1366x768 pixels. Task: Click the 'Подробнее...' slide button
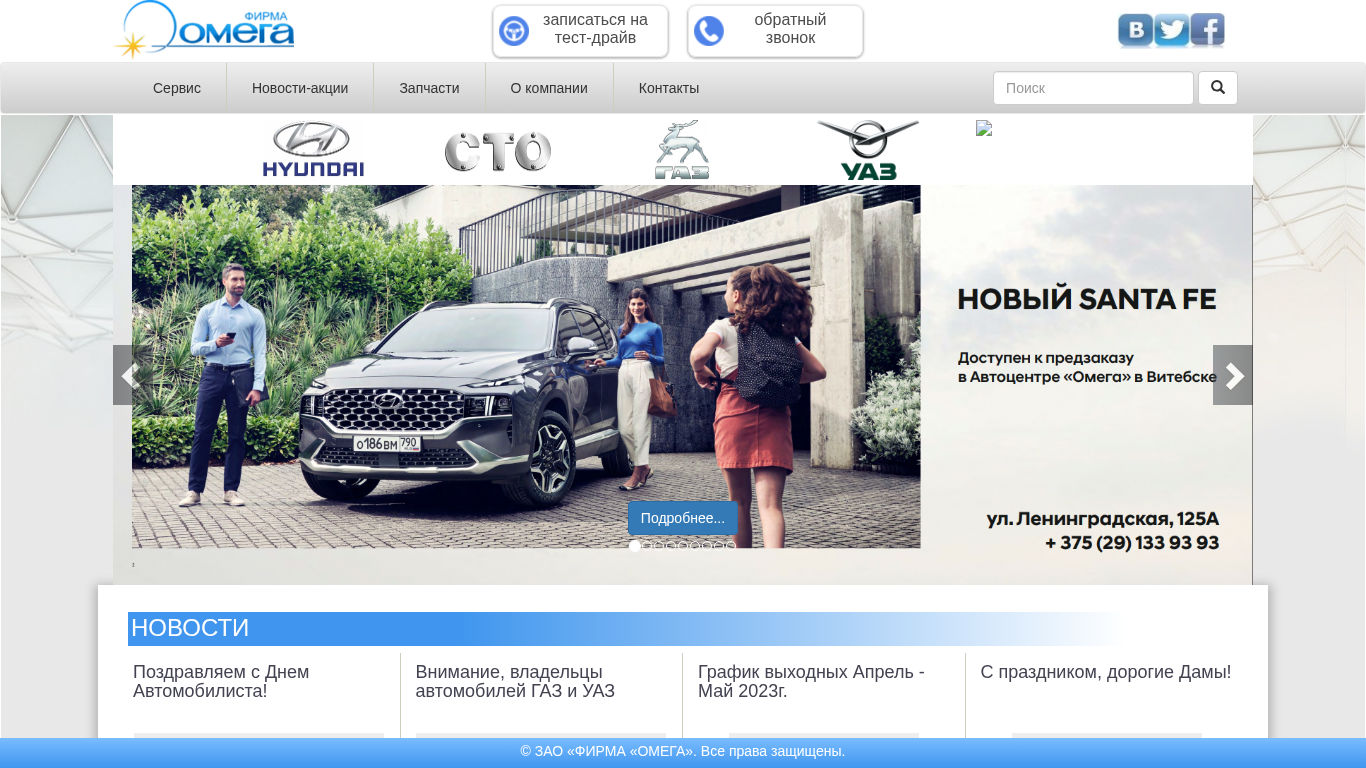(683, 518)
